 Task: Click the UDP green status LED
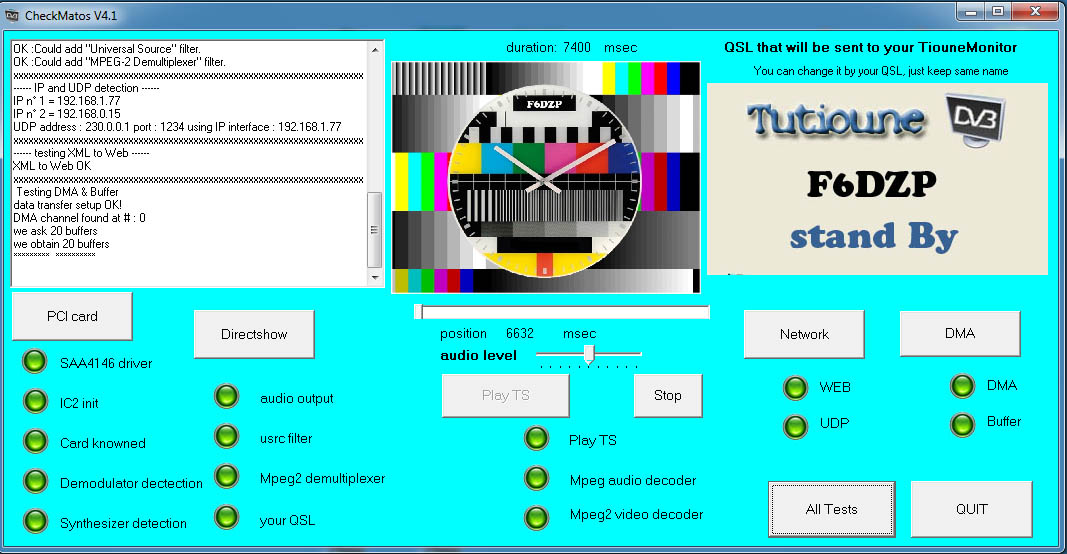795,427
